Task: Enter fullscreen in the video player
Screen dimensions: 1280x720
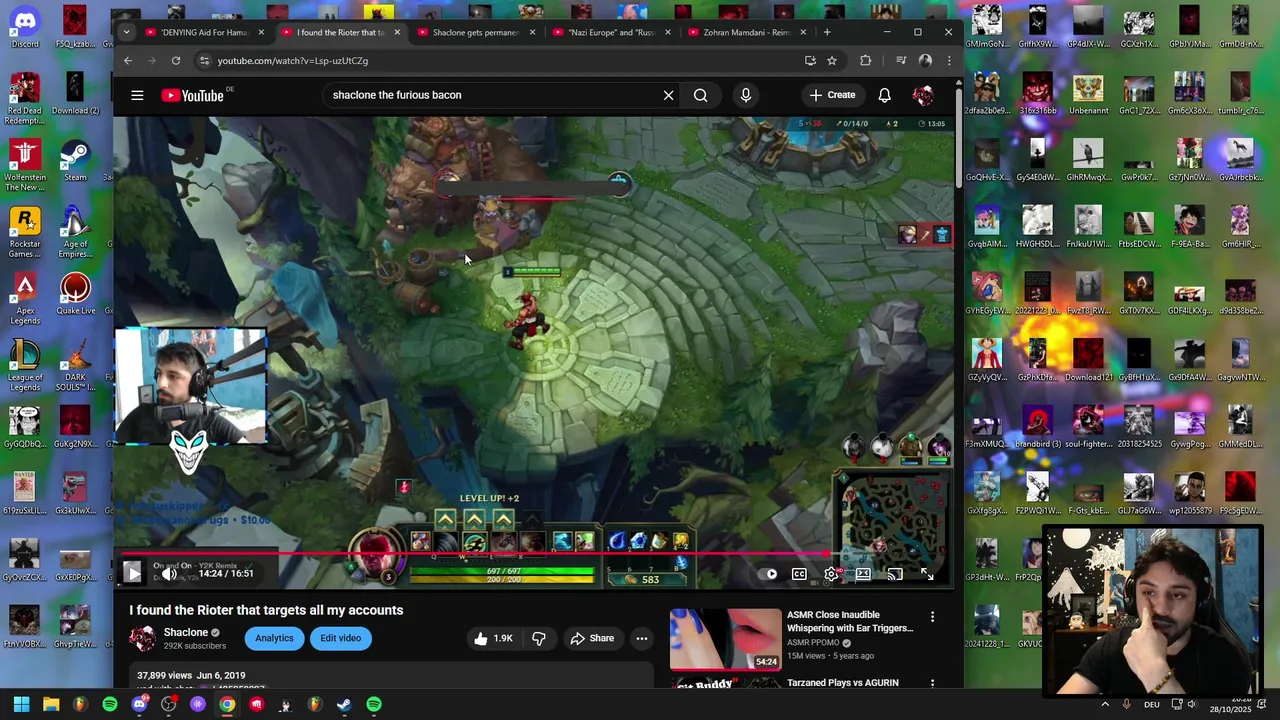Action: click(x=927, y=574)
